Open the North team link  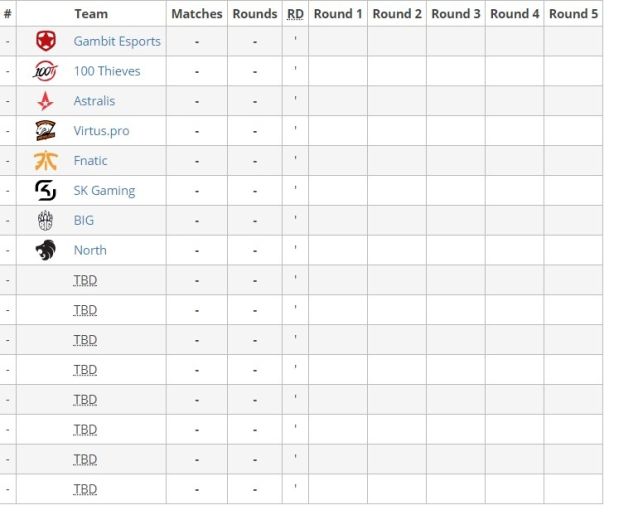[90, 250]
